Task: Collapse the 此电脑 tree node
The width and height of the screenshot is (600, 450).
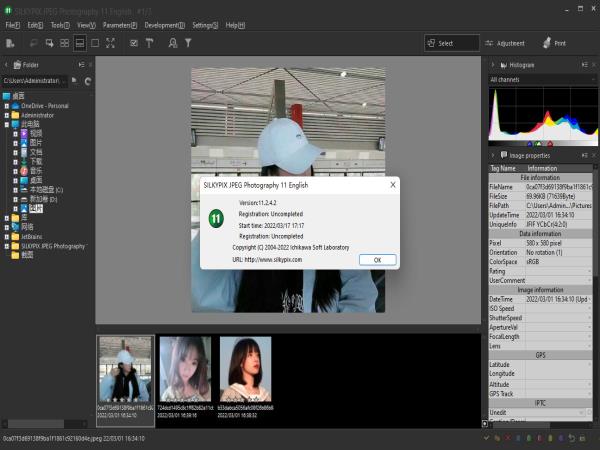Action: (7, 124)
